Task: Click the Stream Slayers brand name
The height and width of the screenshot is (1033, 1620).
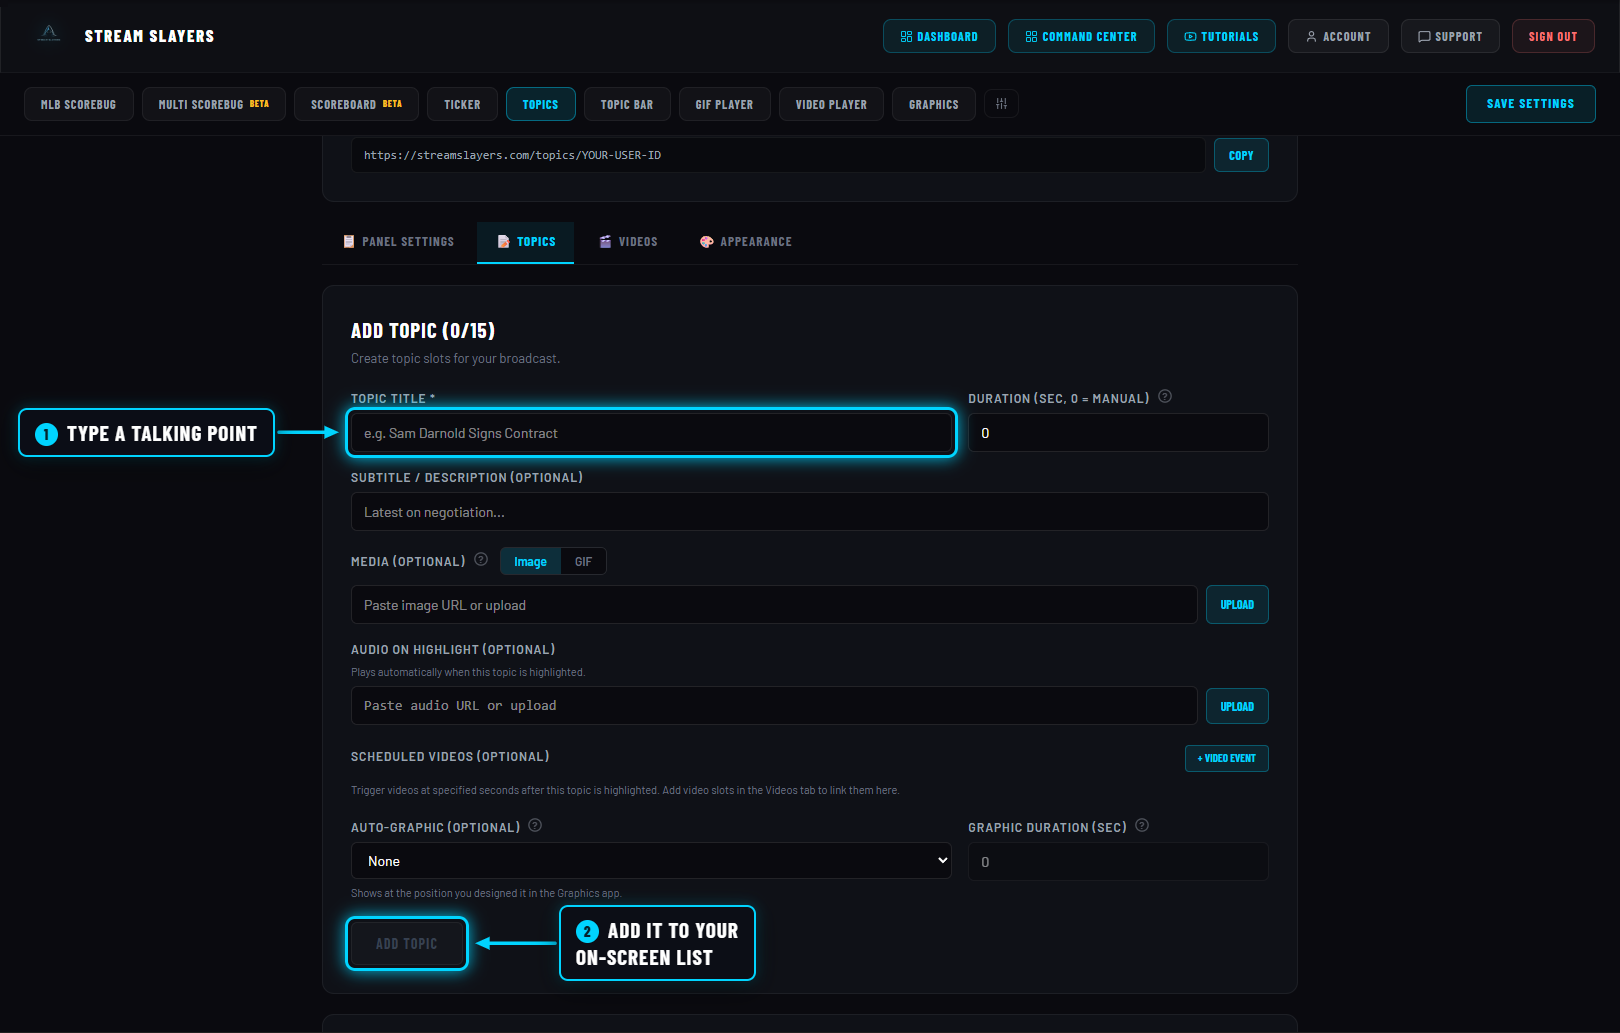Action: pos(149,36)
